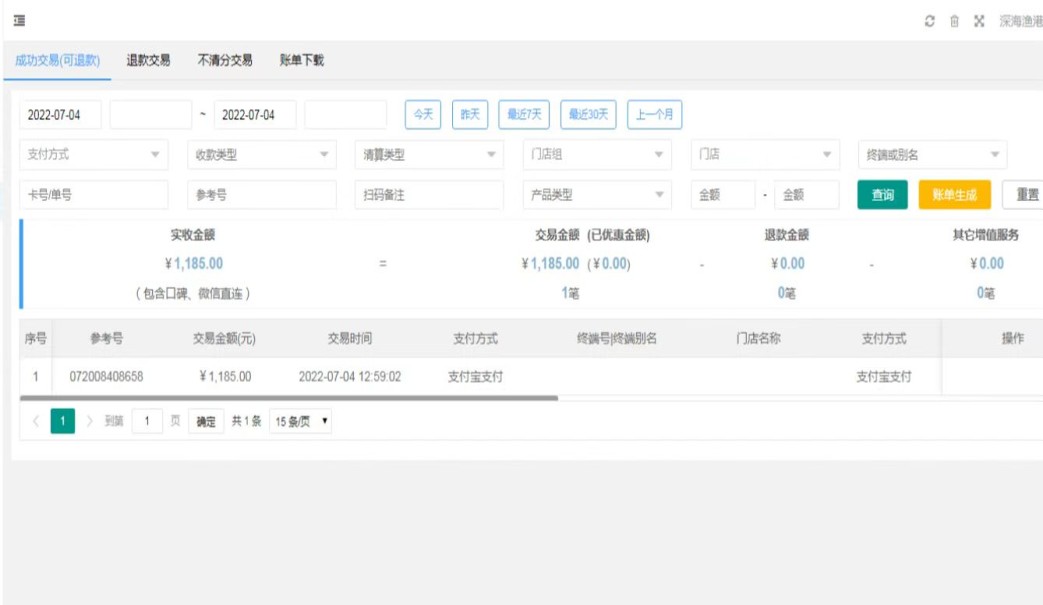Switch to the 不清分交易 tab
The height and width of the screenshot is (605, 1043).
225,61
